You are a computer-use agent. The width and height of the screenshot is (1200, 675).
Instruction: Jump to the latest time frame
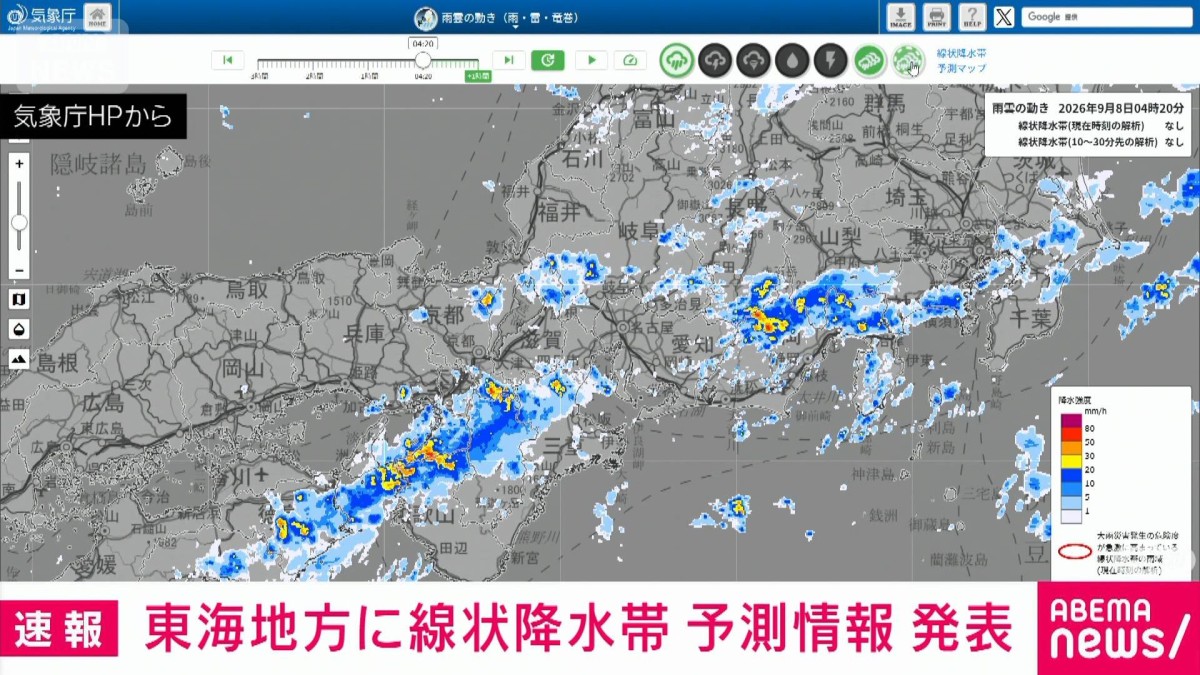tap(508, 60)
